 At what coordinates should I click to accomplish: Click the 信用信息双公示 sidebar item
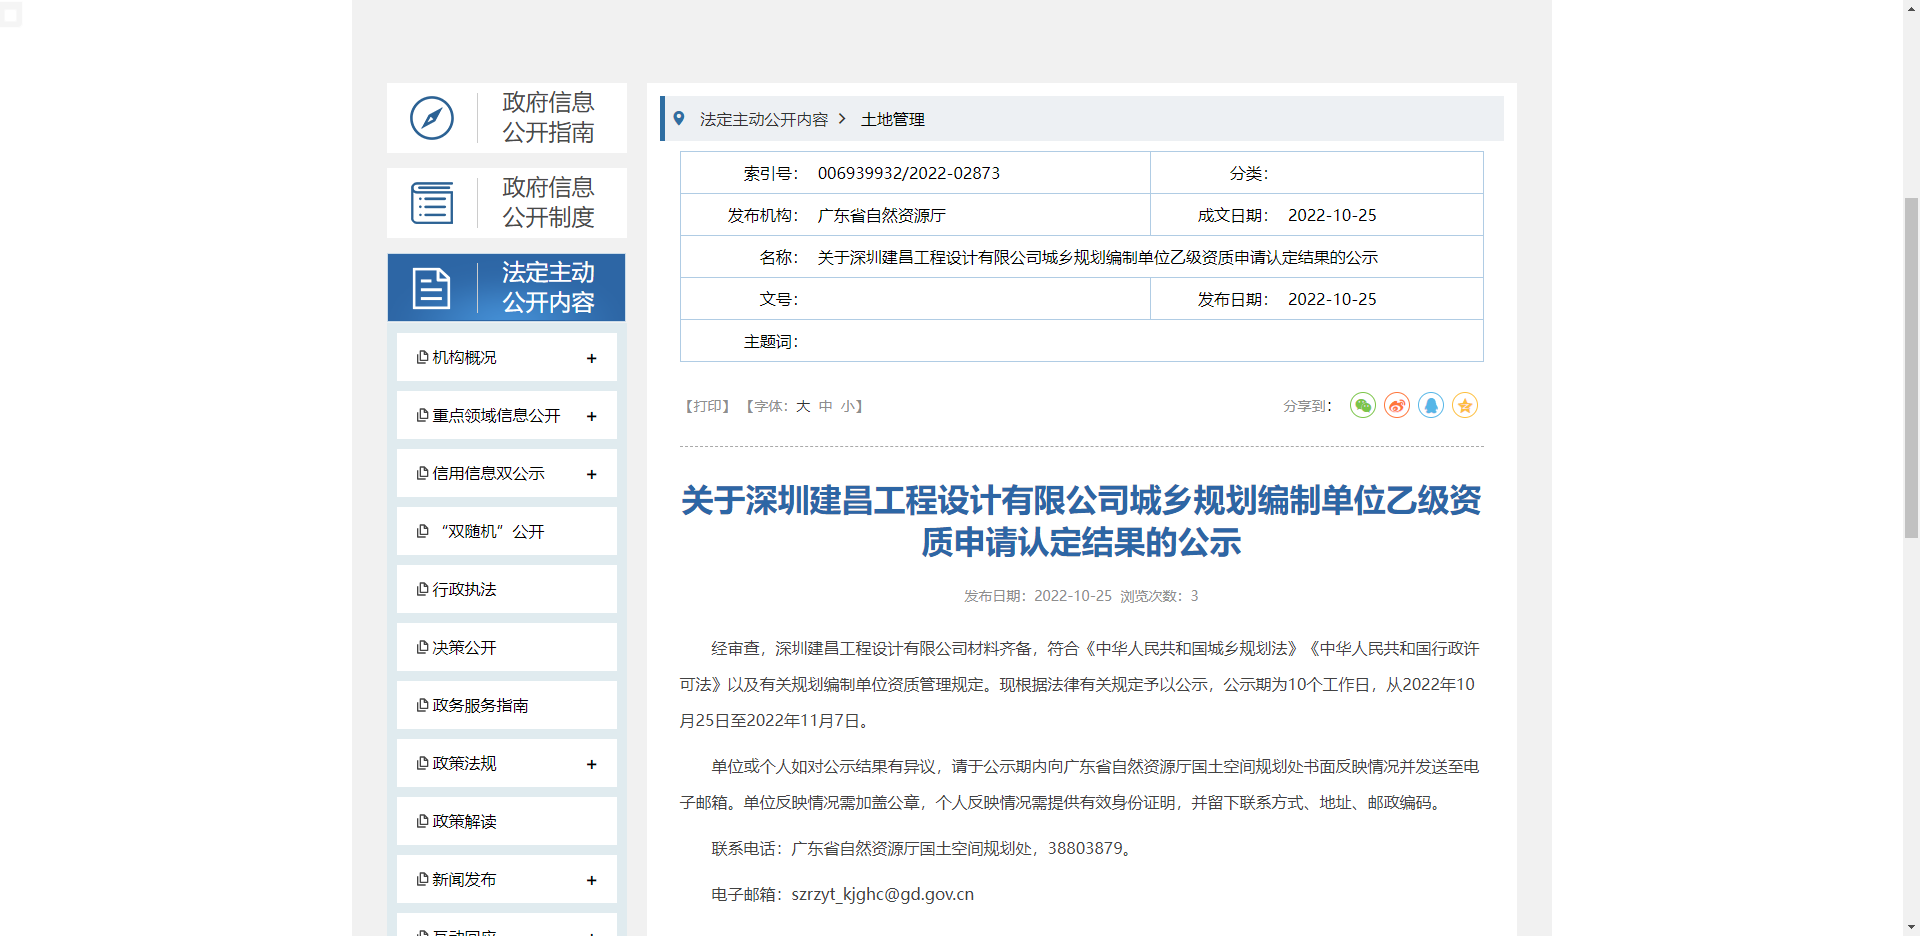[480, 473]
